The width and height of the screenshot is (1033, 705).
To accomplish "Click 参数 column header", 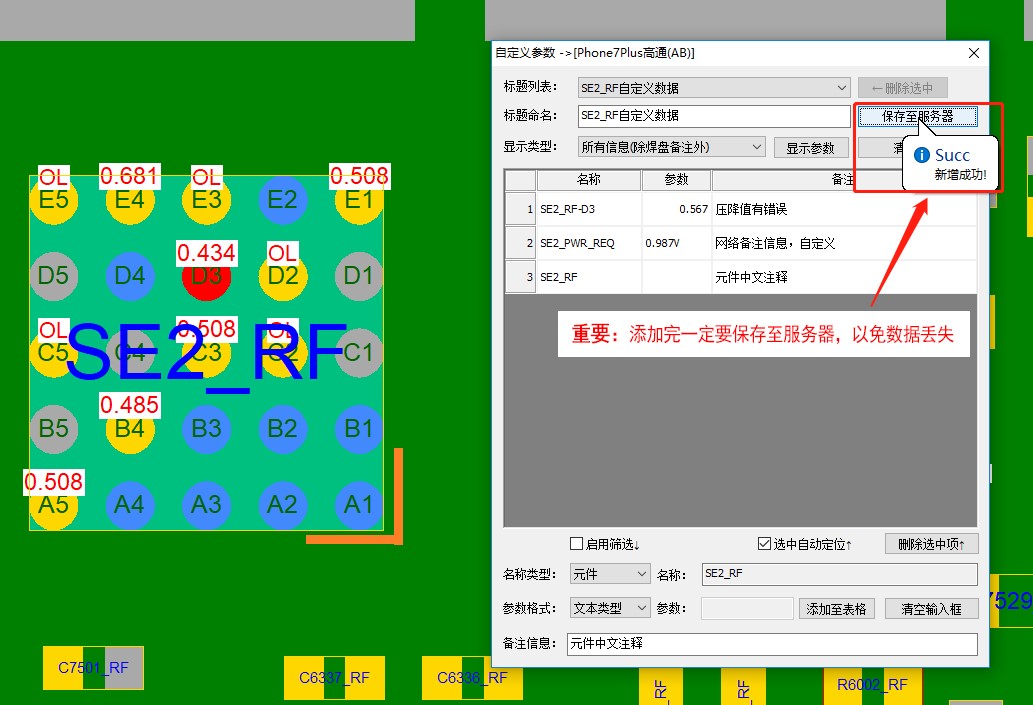I will [x=677, y=180].
